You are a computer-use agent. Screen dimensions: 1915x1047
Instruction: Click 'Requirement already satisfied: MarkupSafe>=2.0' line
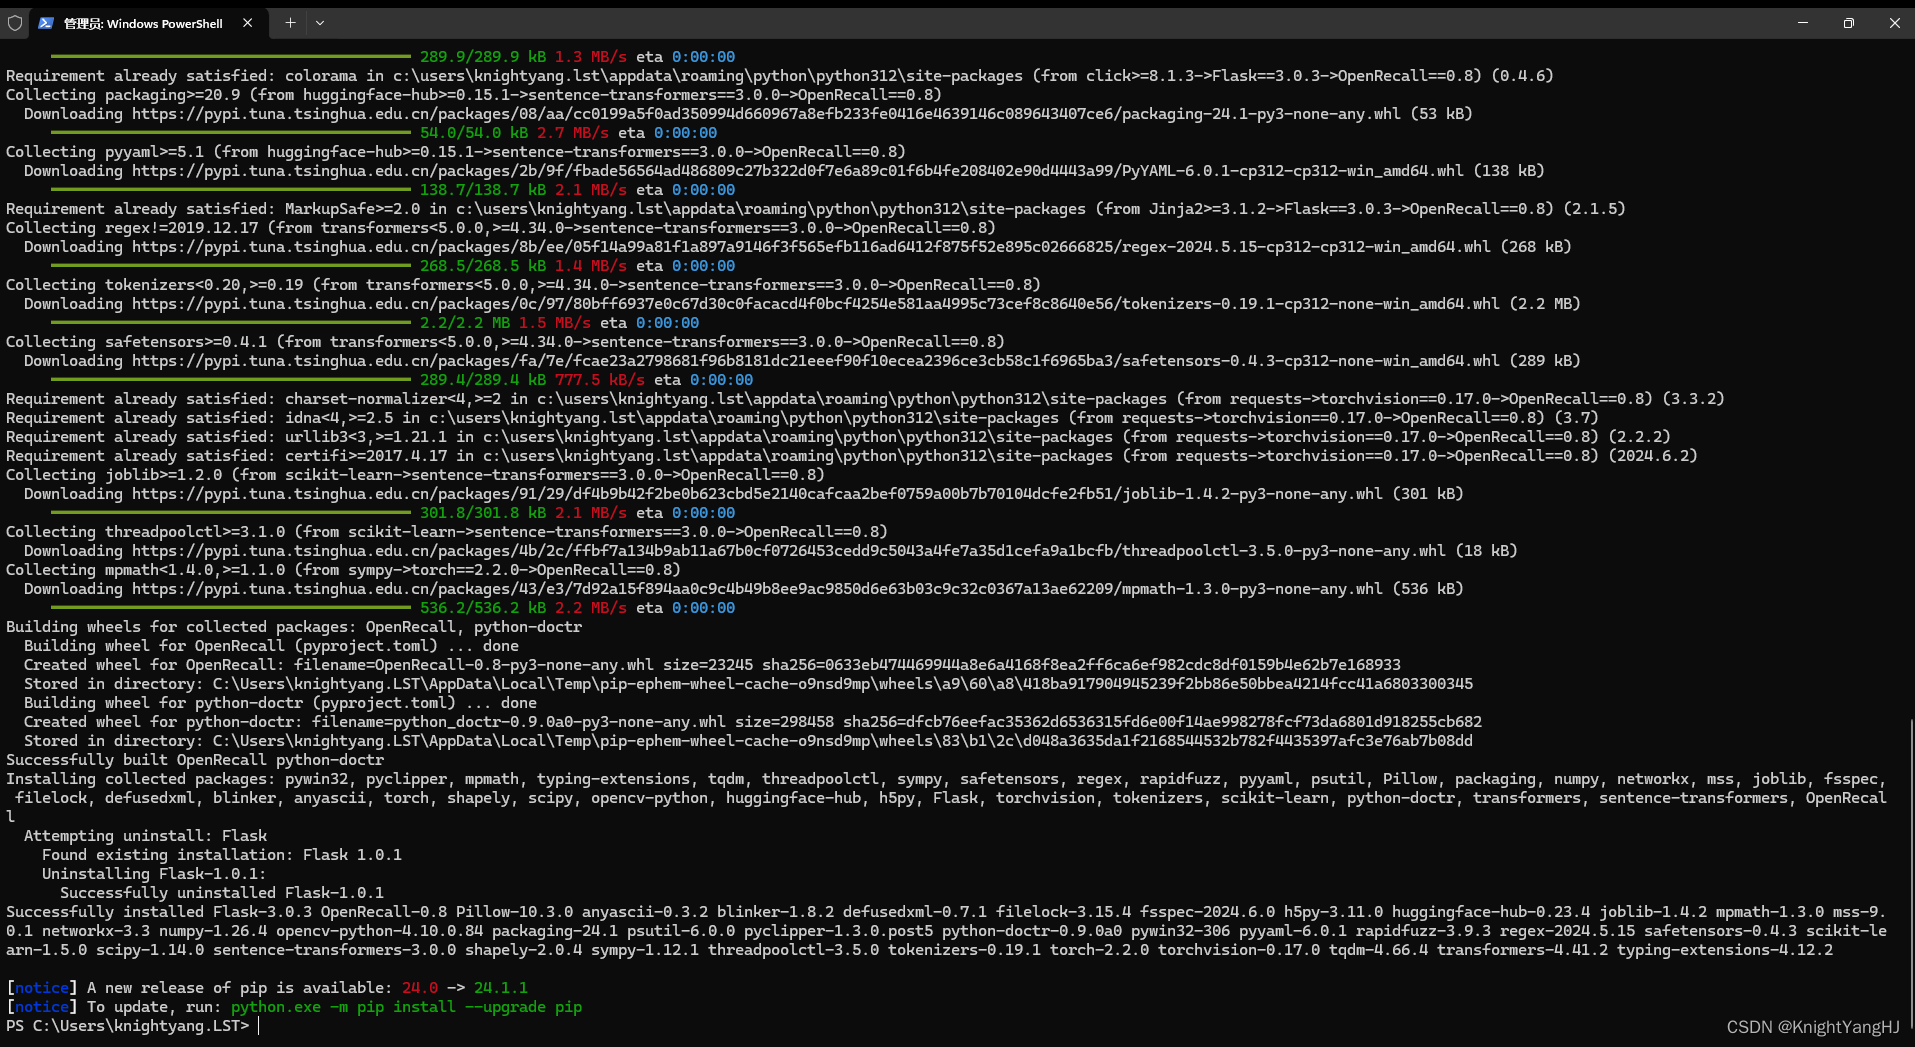816,209
